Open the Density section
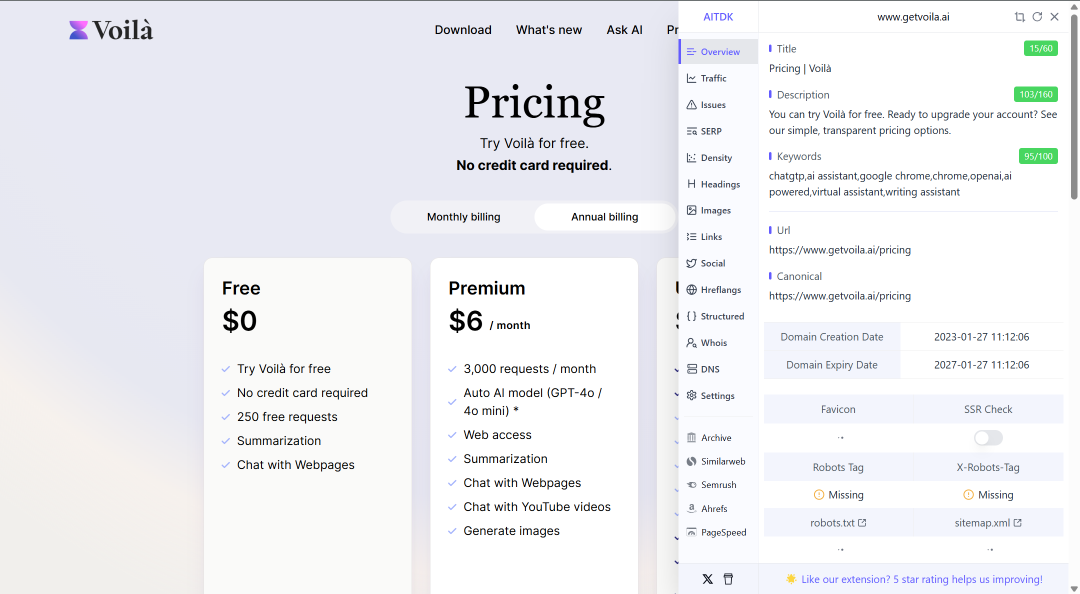This screenshot has height=594, width=1080. [x=718, y=158]
